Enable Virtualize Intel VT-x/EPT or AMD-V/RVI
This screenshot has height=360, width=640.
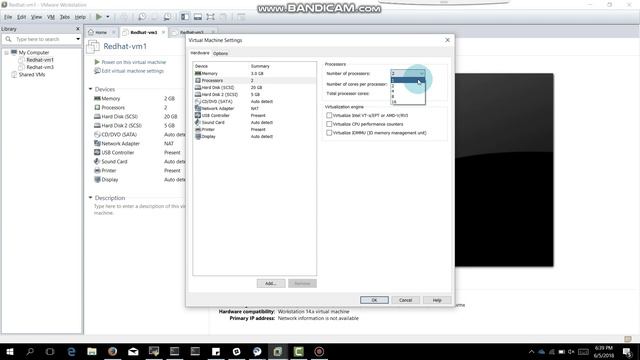329,115
